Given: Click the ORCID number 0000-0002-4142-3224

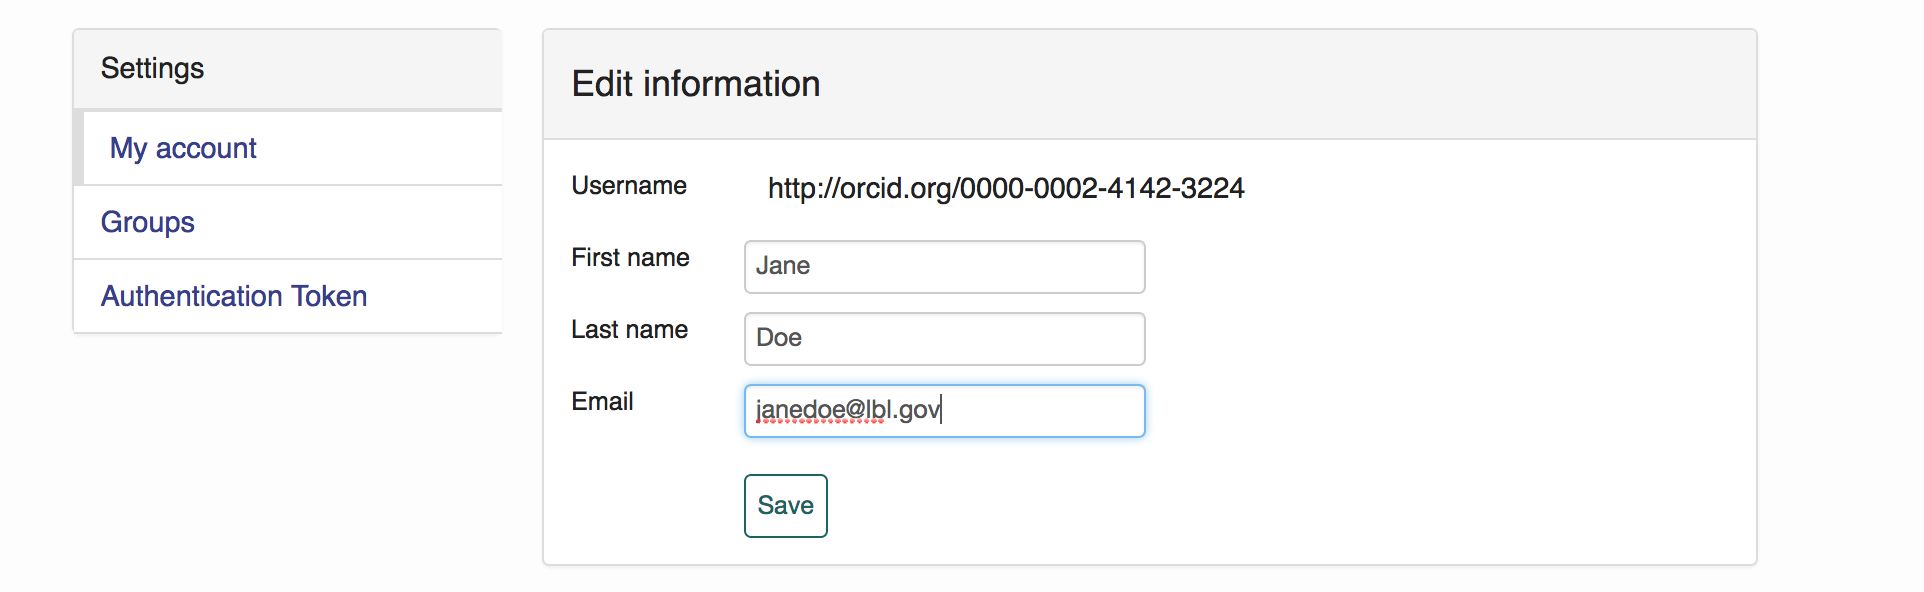Looking at the screenshot, I should [1101, 188].
